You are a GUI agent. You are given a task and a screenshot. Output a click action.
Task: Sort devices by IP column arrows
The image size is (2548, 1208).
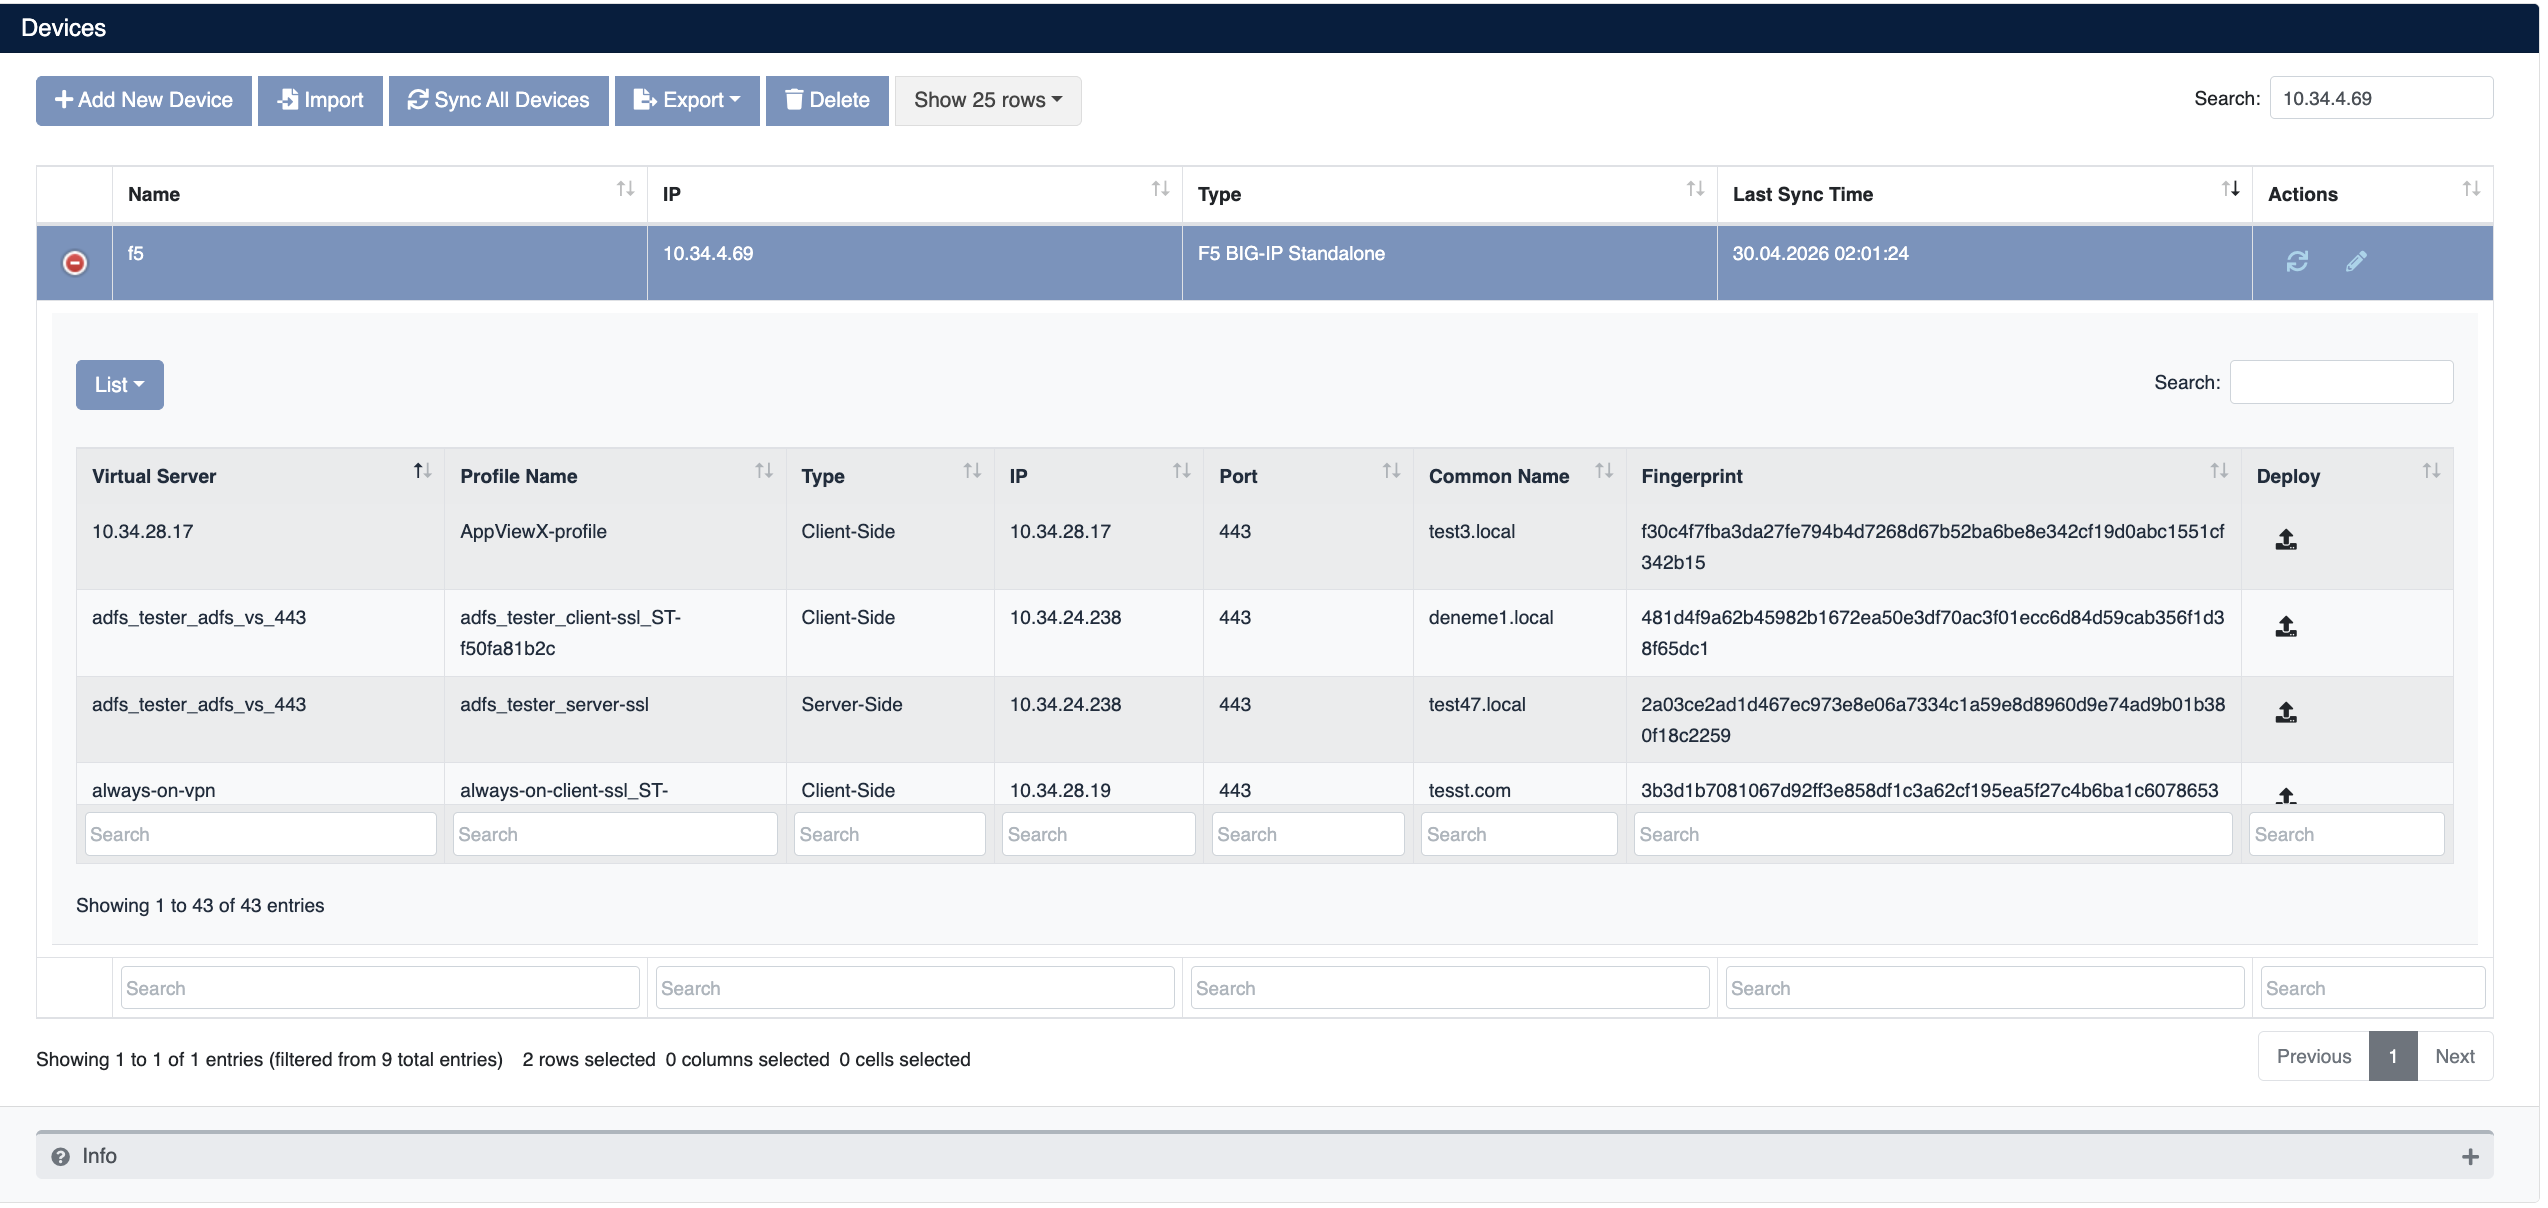pos(1160,189)
